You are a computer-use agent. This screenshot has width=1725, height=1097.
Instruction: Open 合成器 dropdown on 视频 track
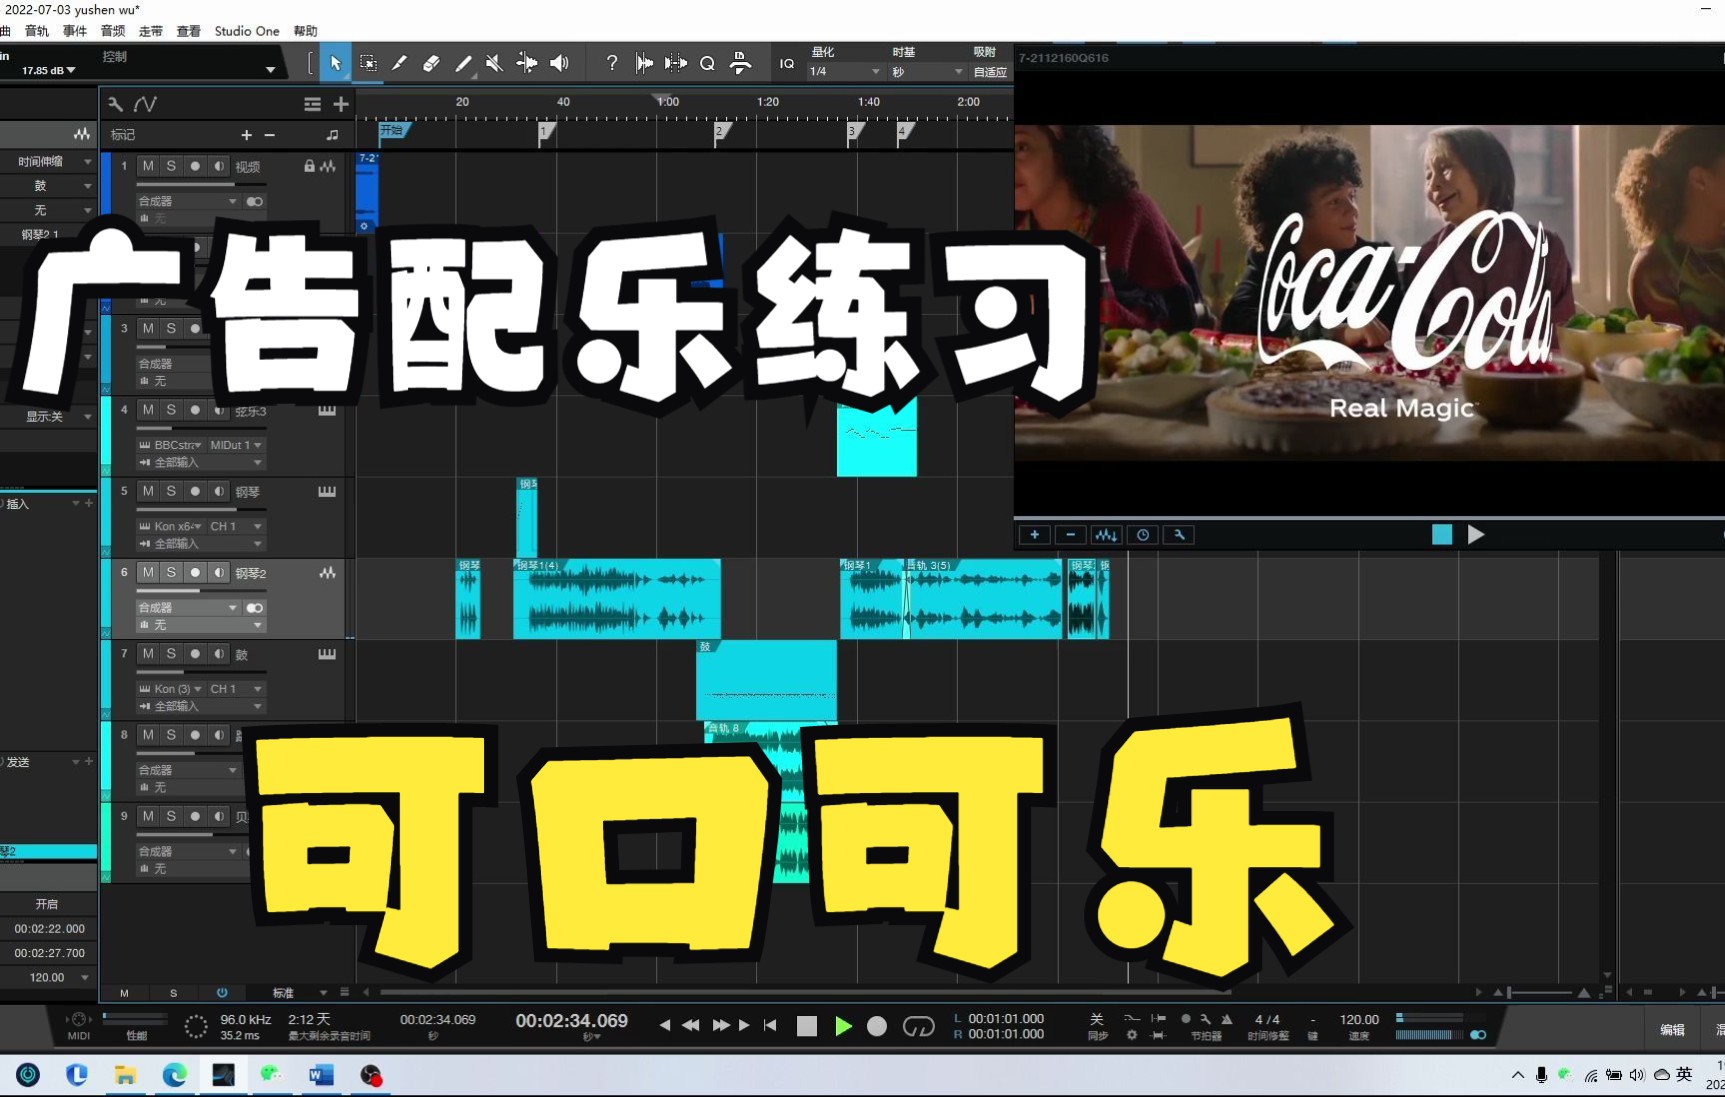(188, 201)
